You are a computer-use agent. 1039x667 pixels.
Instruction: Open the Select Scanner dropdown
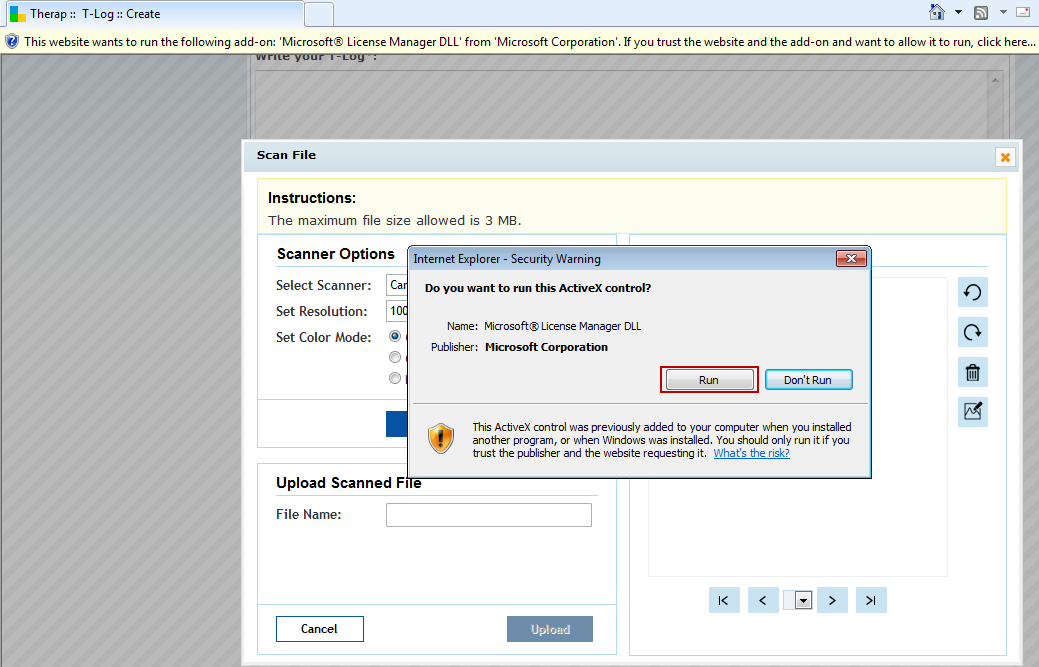point(398,285)
